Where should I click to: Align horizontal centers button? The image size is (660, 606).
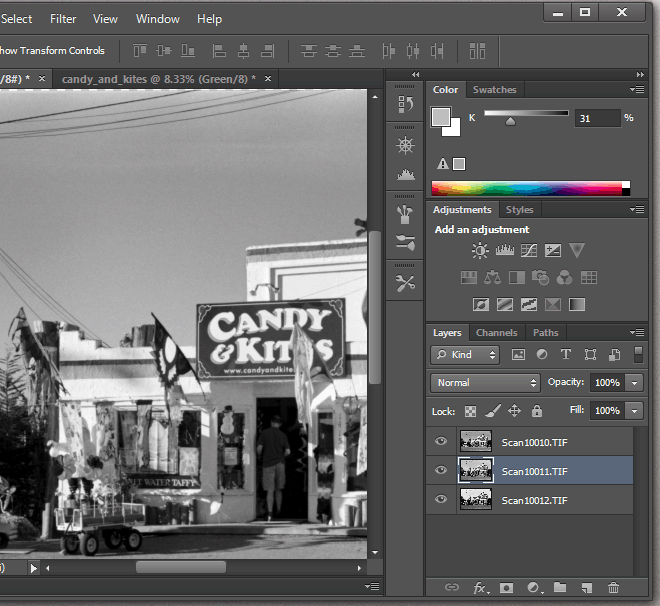[243, 51]
